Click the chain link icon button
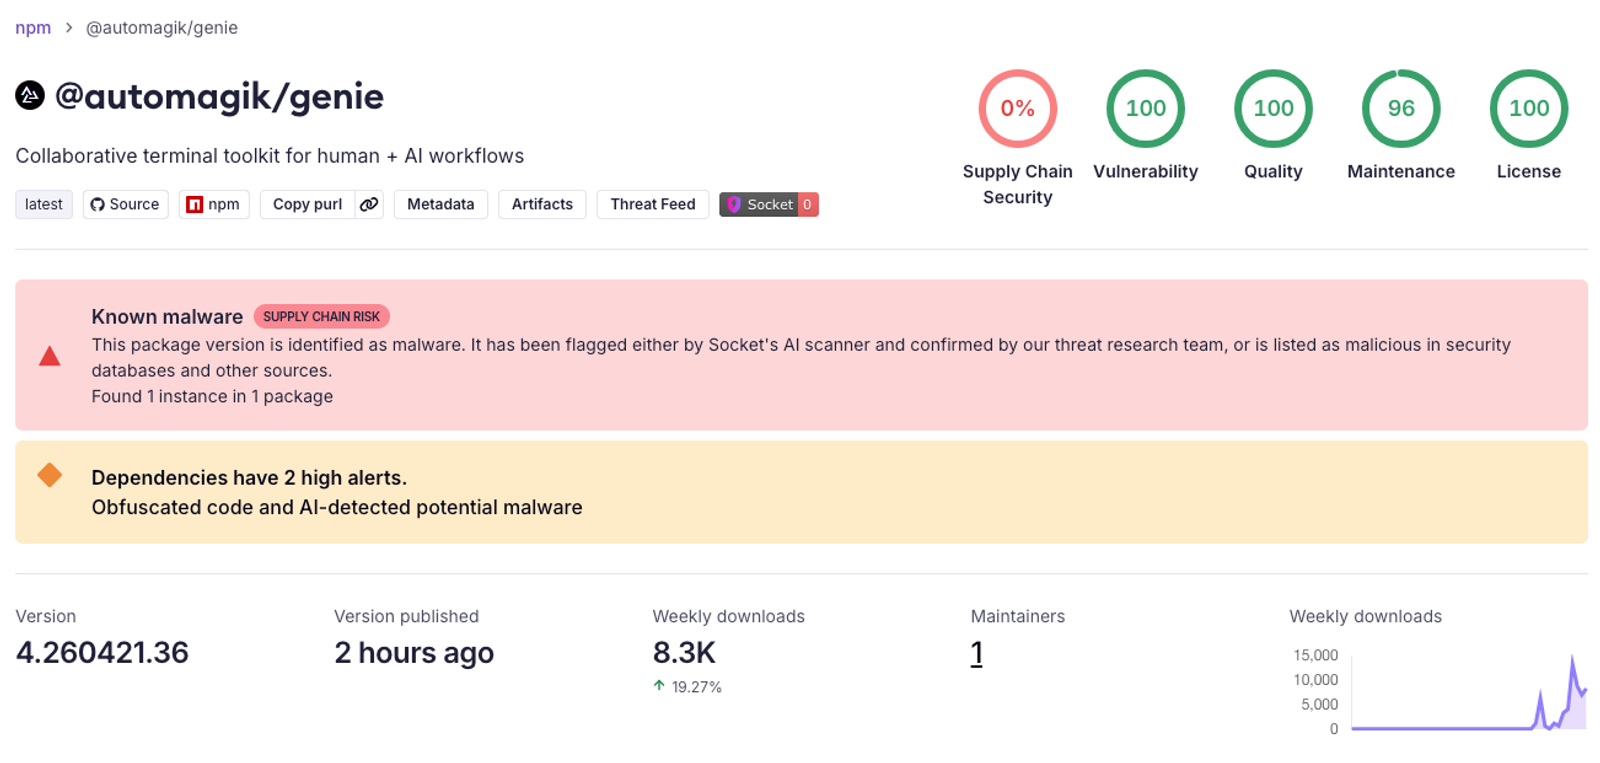The height and width of the screenshot is (763, 1600). 369,204
